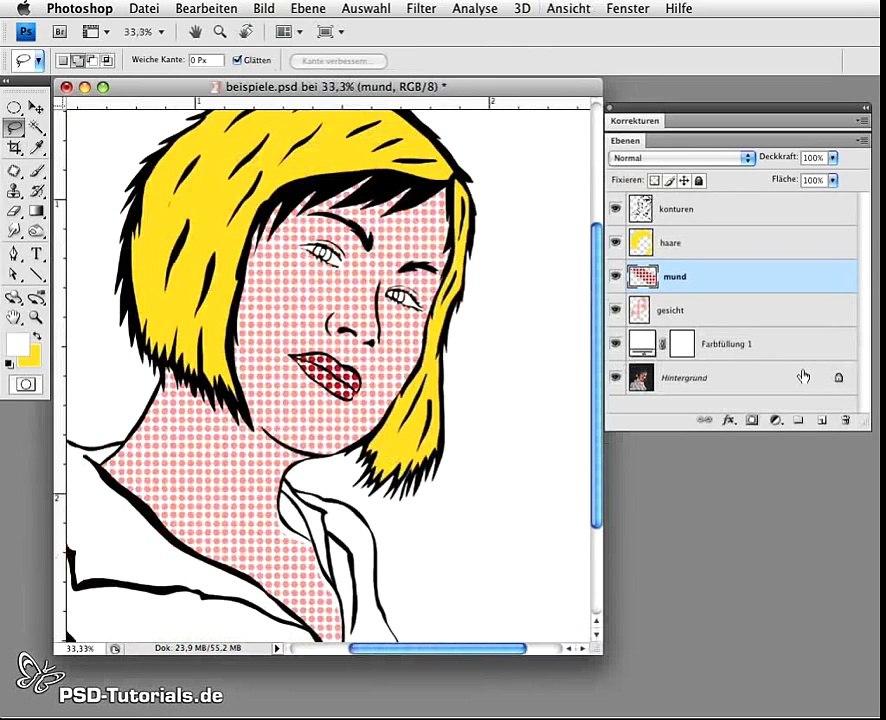Viewport: 886px width, 720px height.
Task: Select the Smudge tool
Action: click(14, 231)
